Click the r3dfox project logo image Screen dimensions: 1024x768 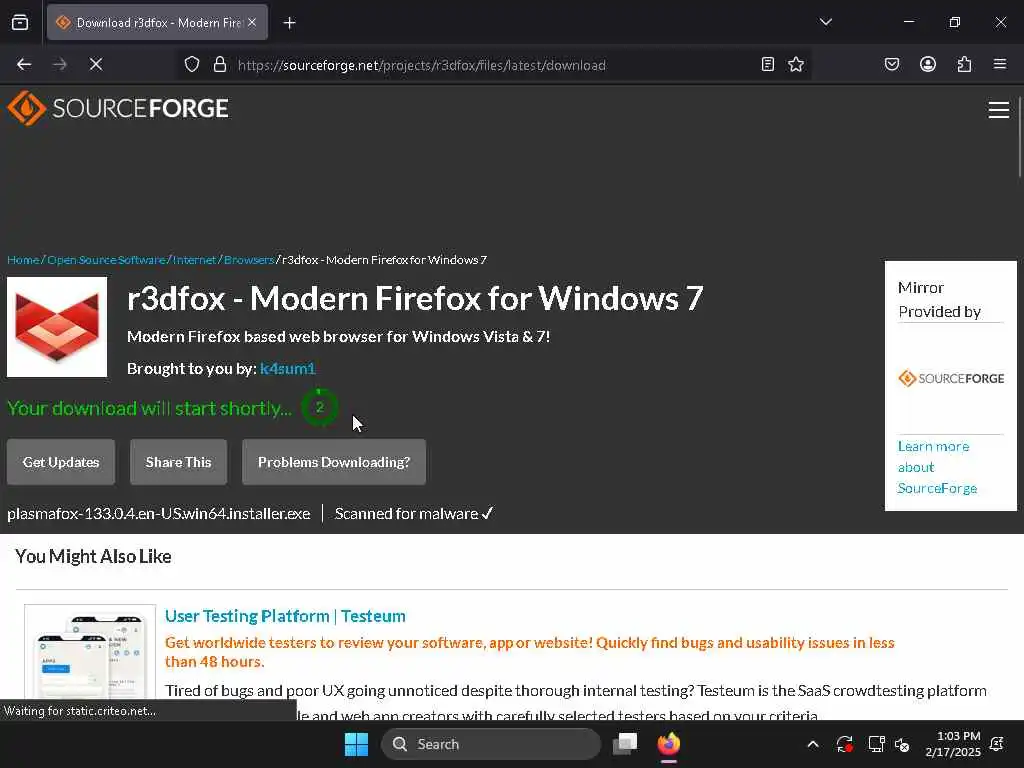57,327
